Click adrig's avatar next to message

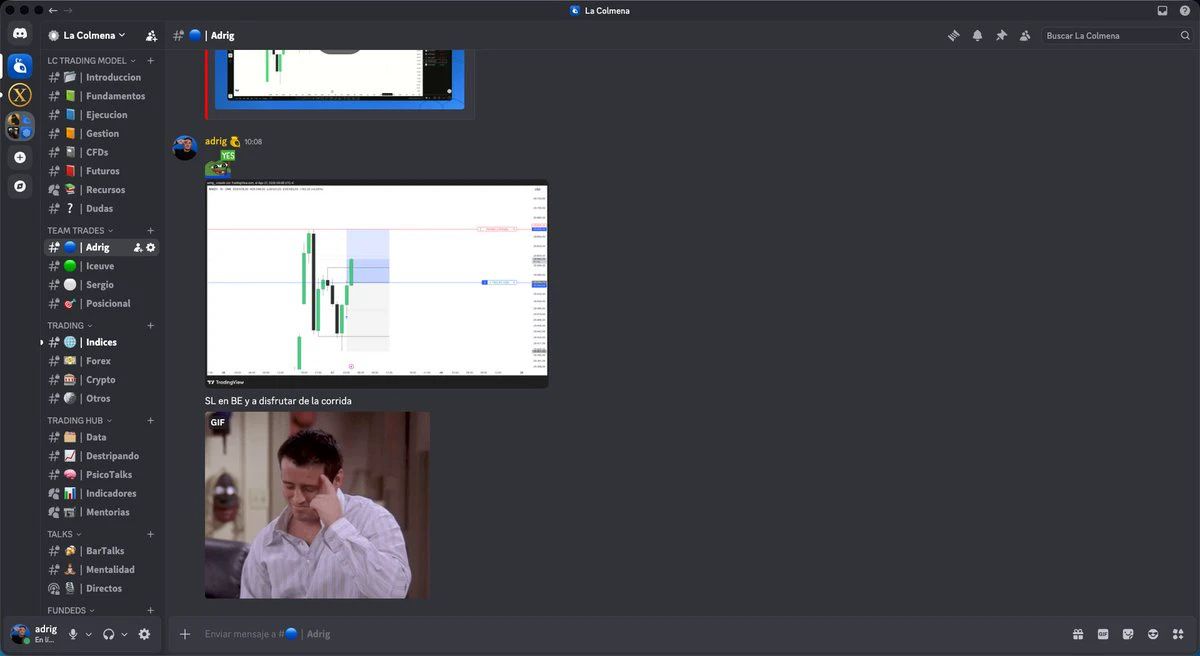[185, 148]
